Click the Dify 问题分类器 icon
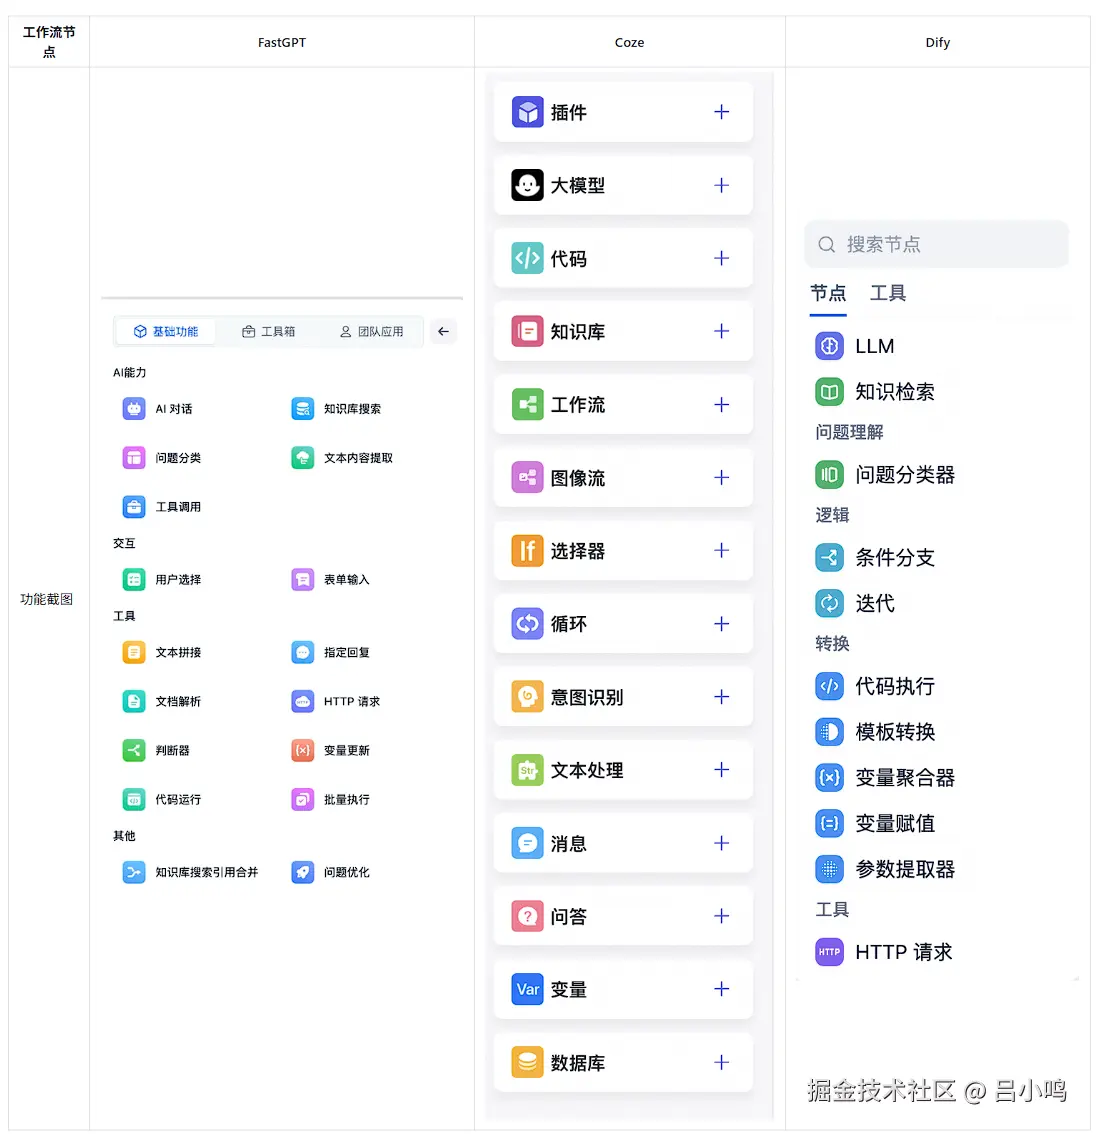Viewport: 1097px width, 1134px height. pos(829,475)
